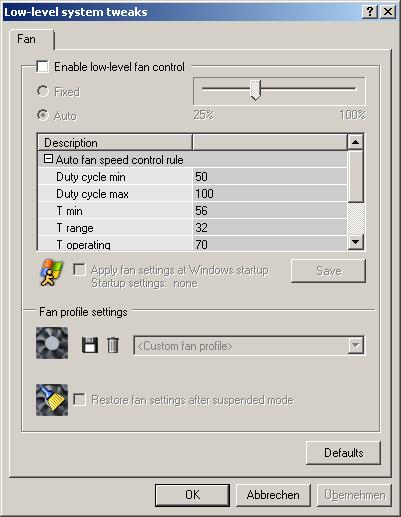
Task: Click the fan image icon
Action: tap(52, 343)
